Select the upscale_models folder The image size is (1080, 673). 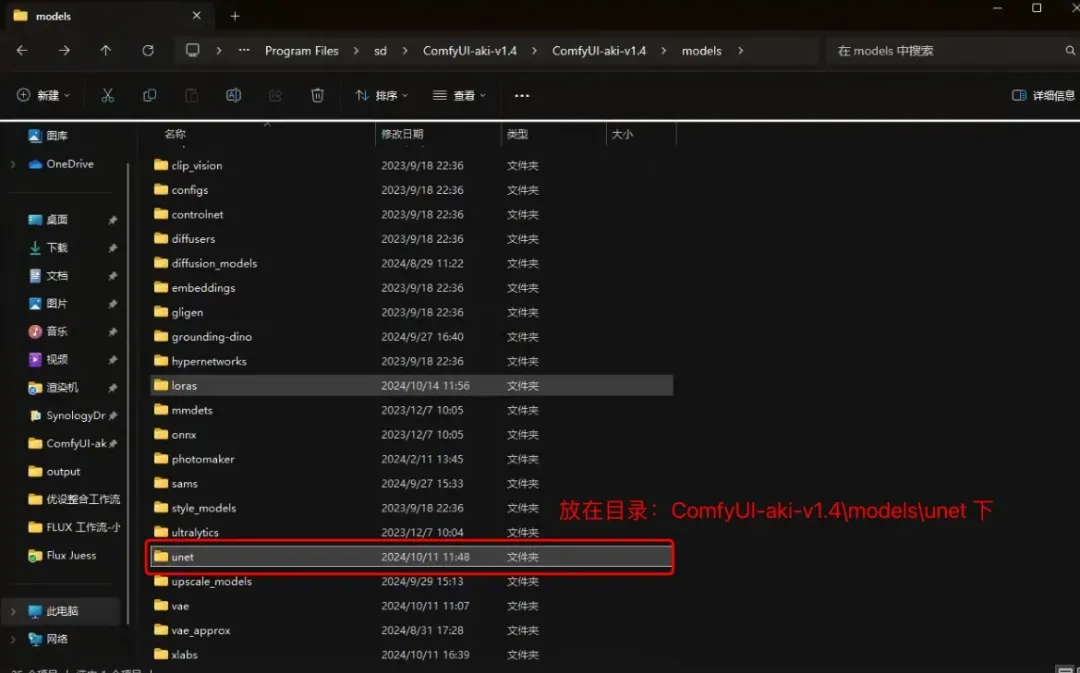411,581
